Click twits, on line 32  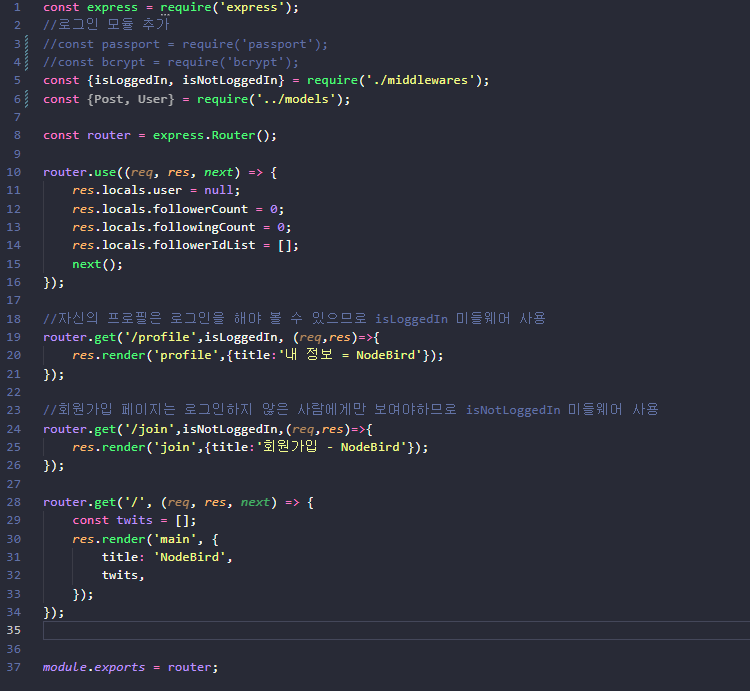(123, 575)
